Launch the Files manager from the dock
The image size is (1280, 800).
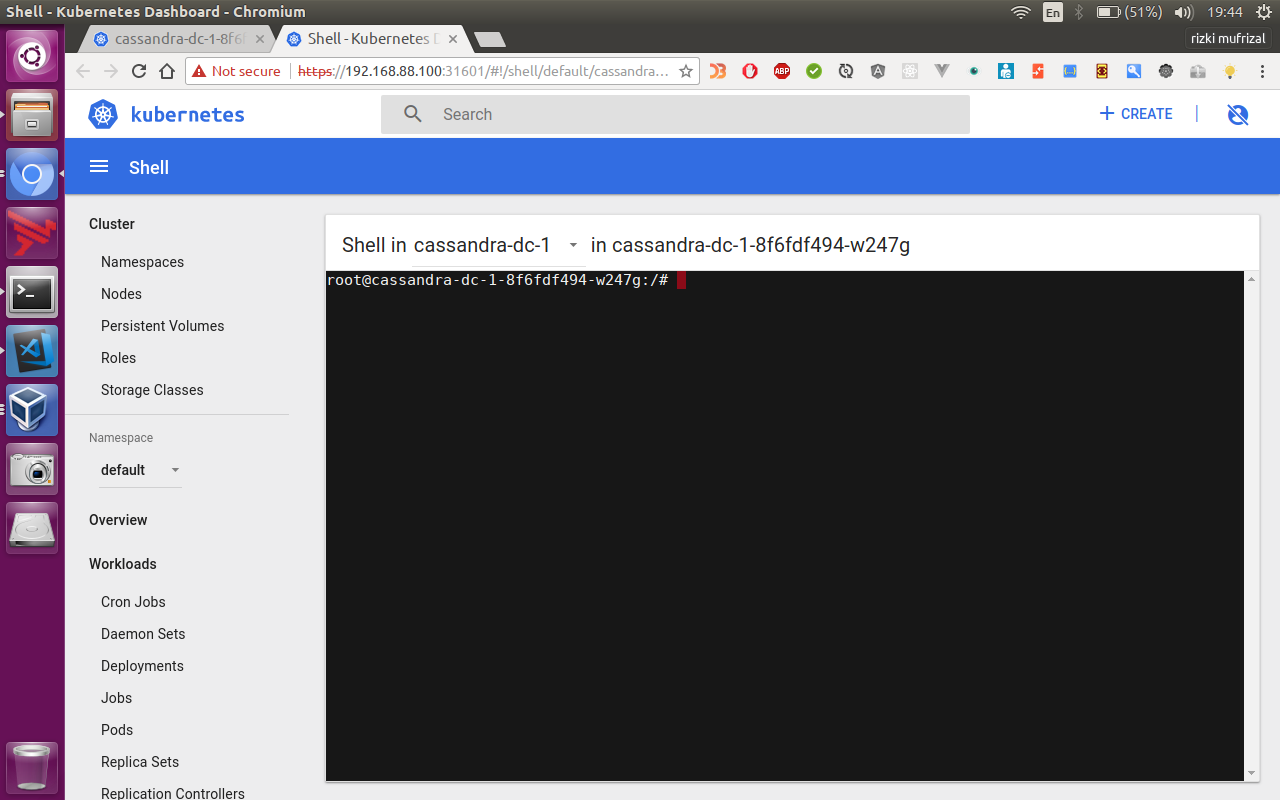click(32, 115)
